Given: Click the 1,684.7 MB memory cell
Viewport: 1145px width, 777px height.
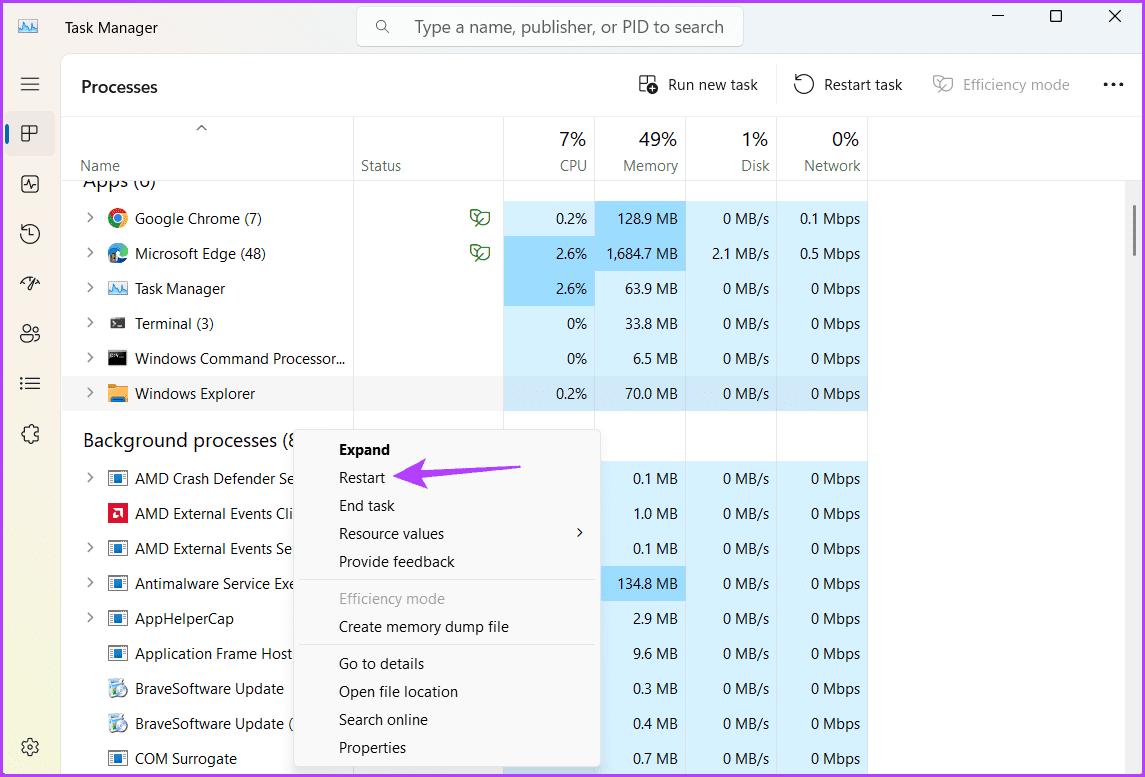Looking at the screenshot, I should tap(640, 253).
